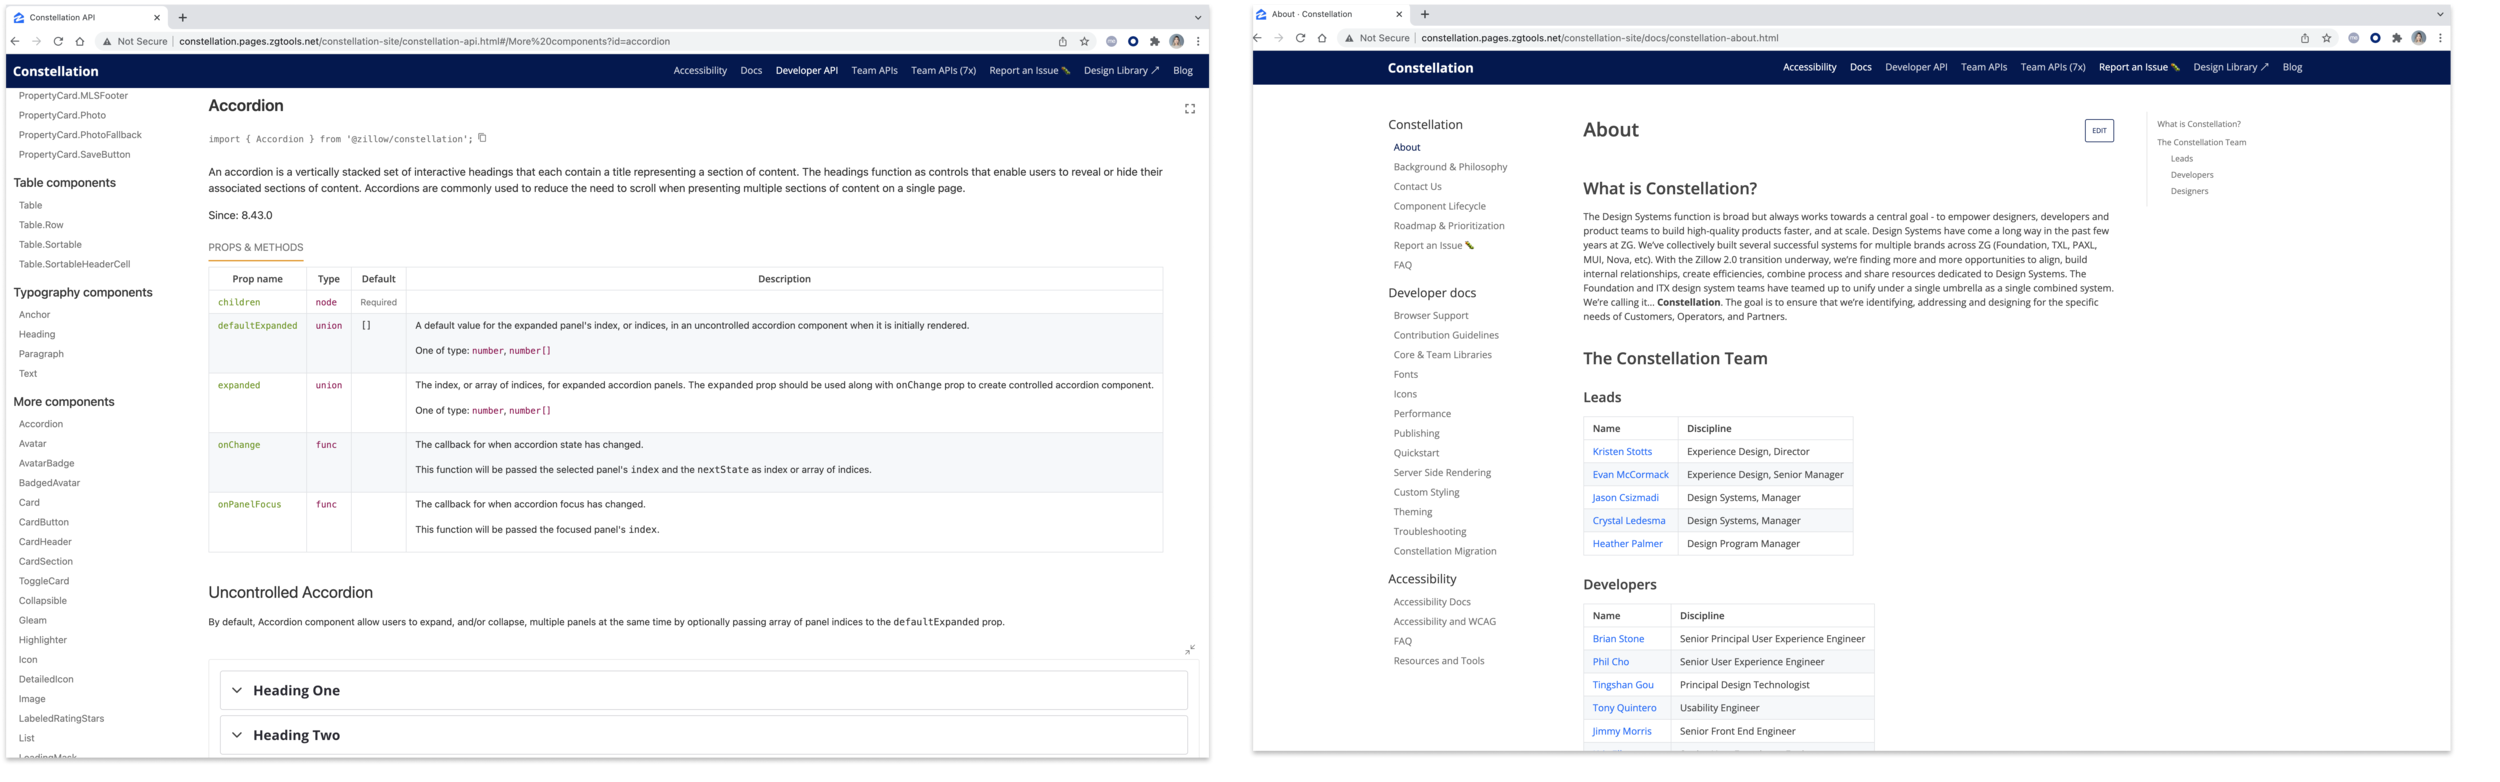Open Background & Philosophy sidebar link
This screenshot has height=782, width=2500.
click(x=1450, y=167)
